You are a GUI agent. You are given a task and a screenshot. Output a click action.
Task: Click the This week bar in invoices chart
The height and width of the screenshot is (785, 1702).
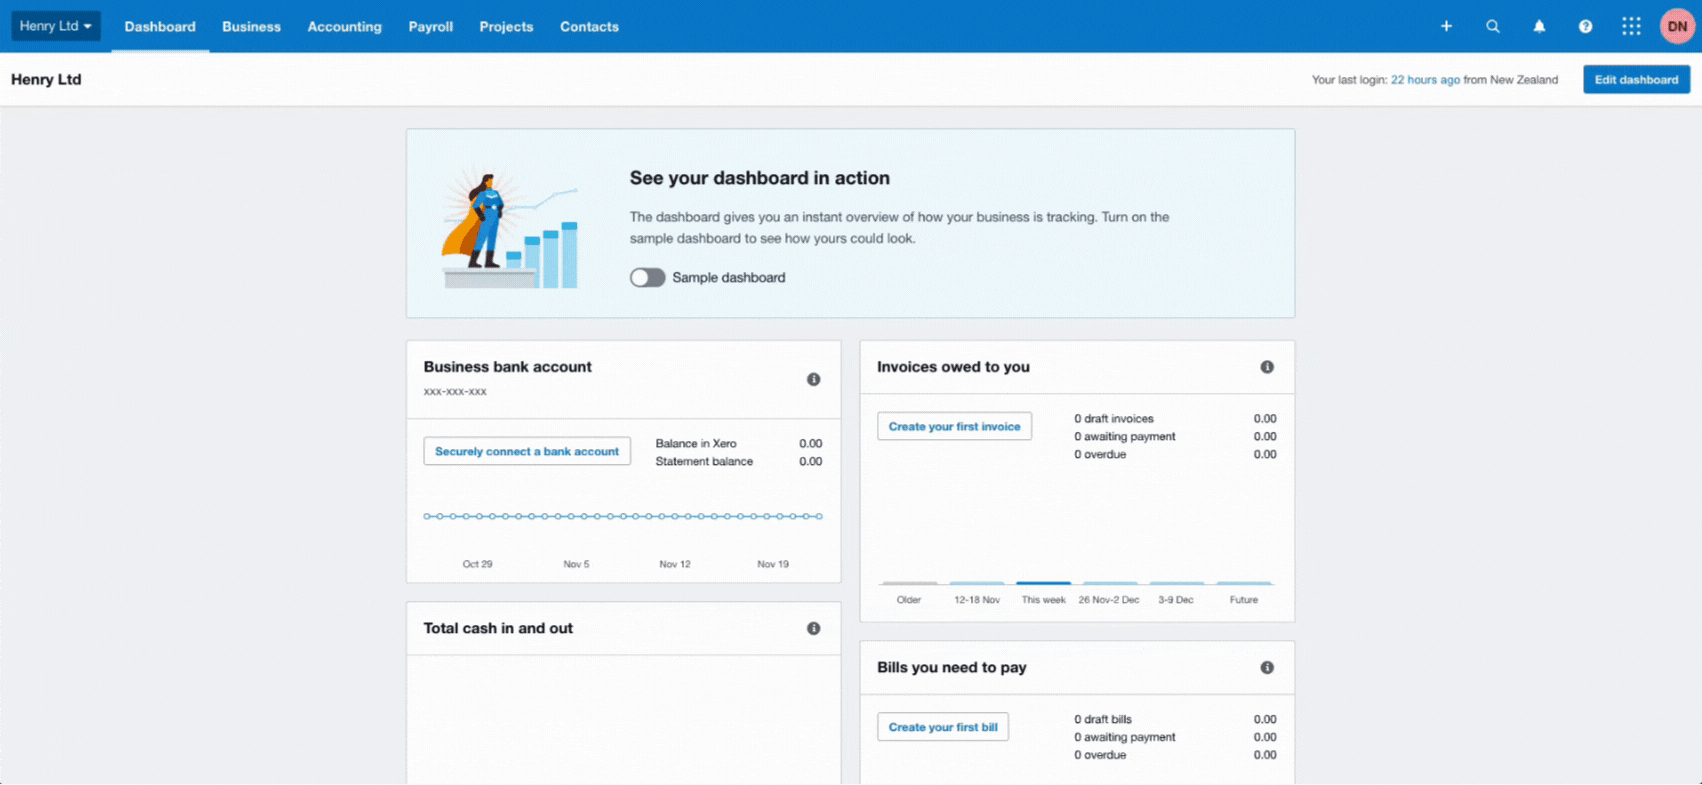(x=1043, y=582)
